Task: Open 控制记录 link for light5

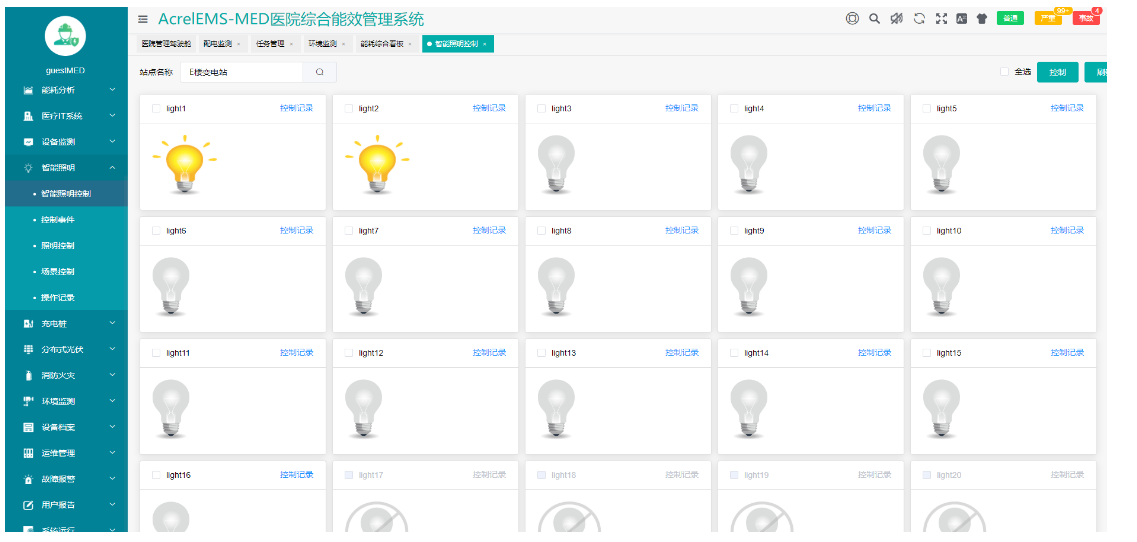Action: click(1066, 108)
